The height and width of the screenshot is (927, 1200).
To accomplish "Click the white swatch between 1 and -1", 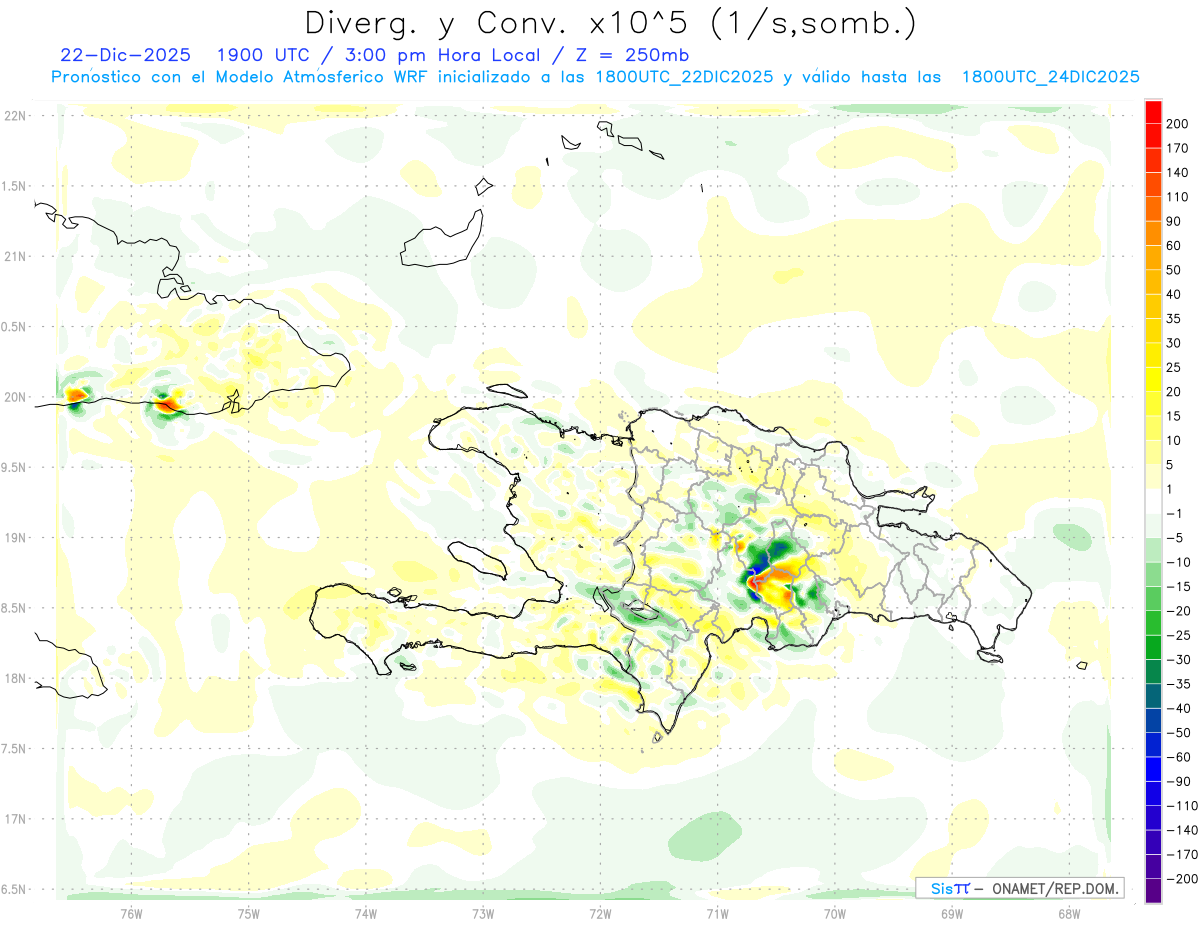I will (1153, 501).
